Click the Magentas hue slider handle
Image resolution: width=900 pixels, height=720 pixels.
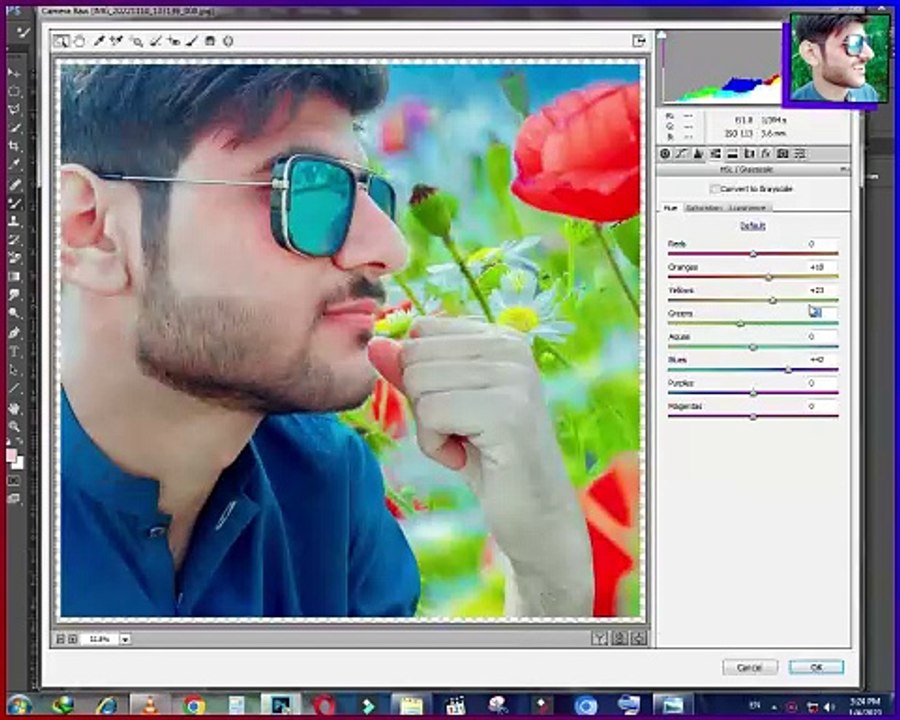click(x=753, y=416)
